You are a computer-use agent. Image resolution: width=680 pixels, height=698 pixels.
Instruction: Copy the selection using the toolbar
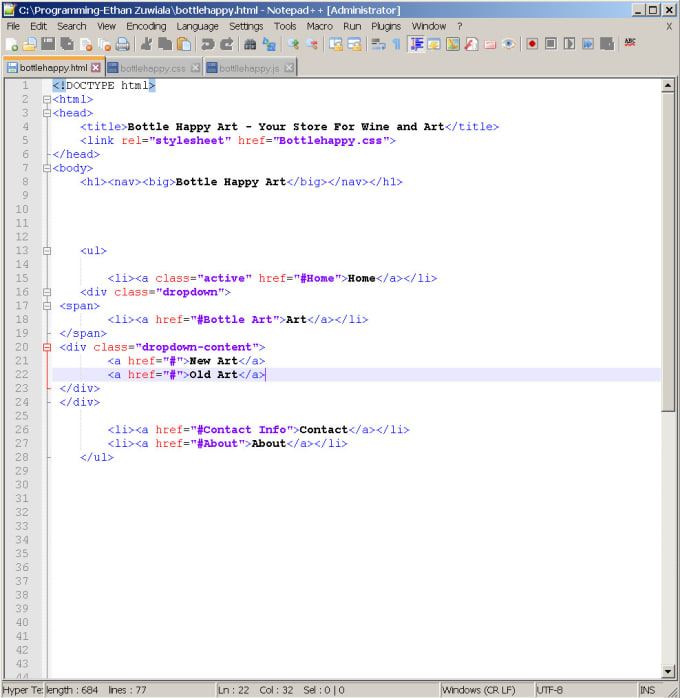165,44
